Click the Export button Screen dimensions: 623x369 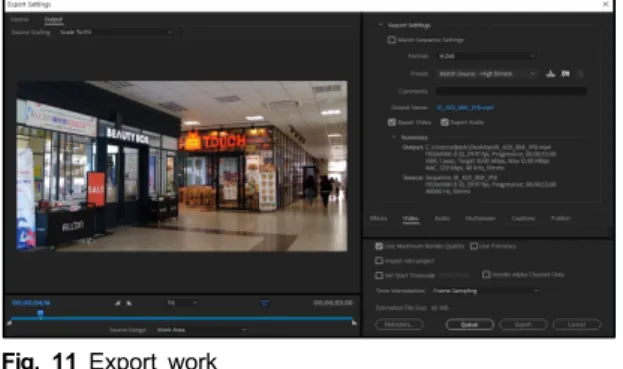(523, 325)
